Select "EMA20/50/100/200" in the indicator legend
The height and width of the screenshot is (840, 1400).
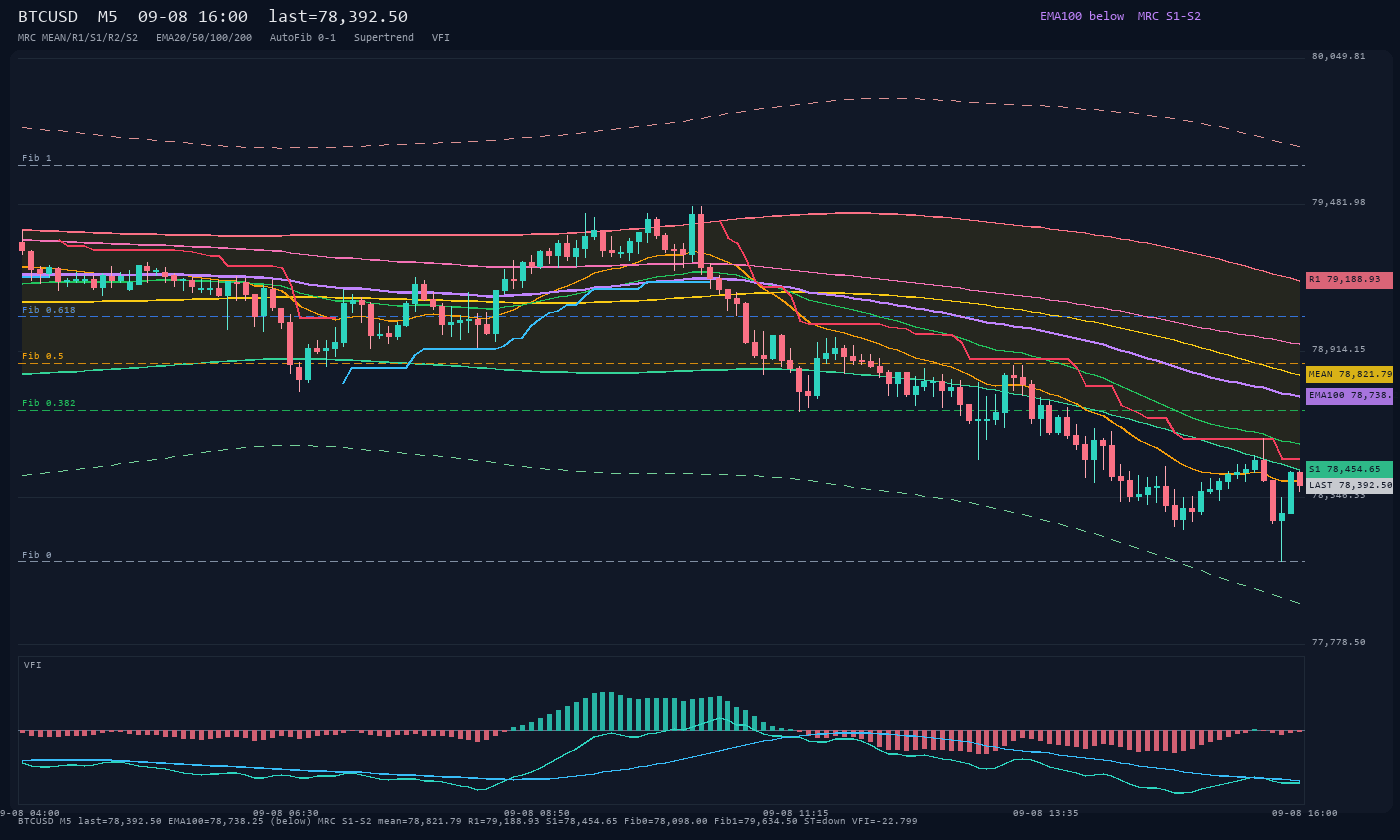[x=204, y=37]
